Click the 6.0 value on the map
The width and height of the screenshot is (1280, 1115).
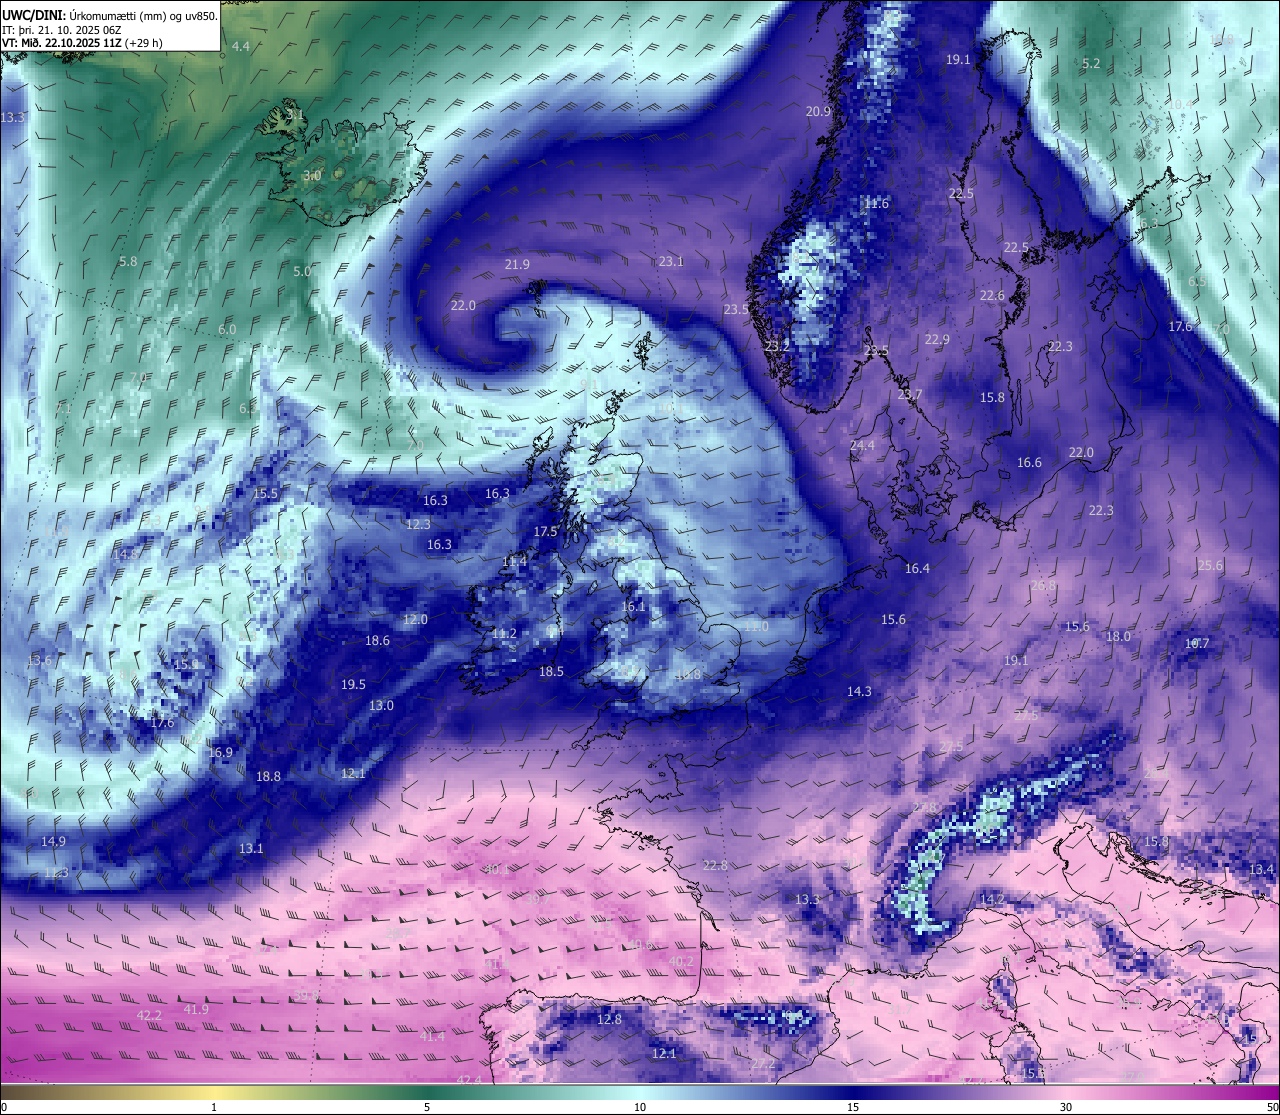(x=227, y=330)
